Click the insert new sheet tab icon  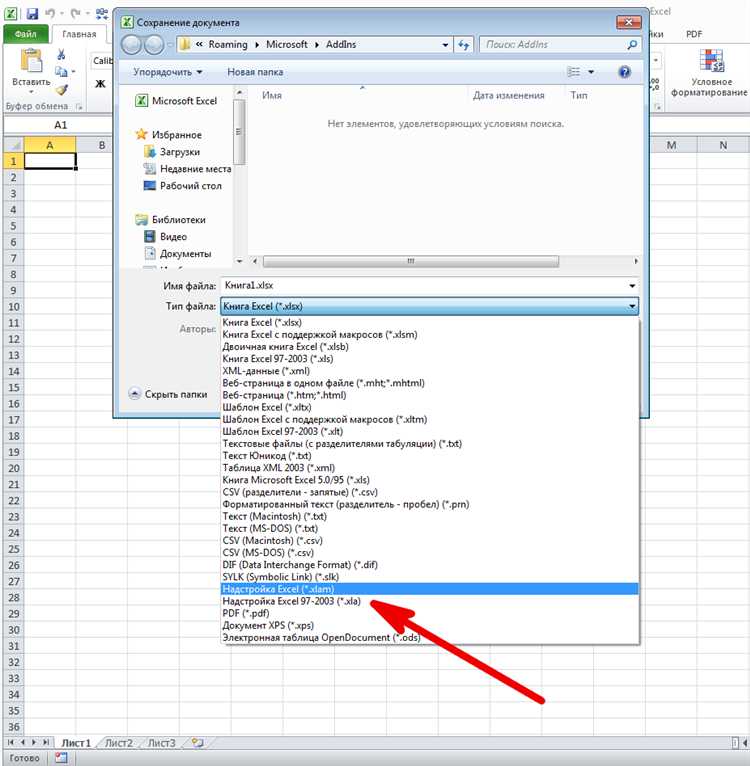(x=197, y=743)
